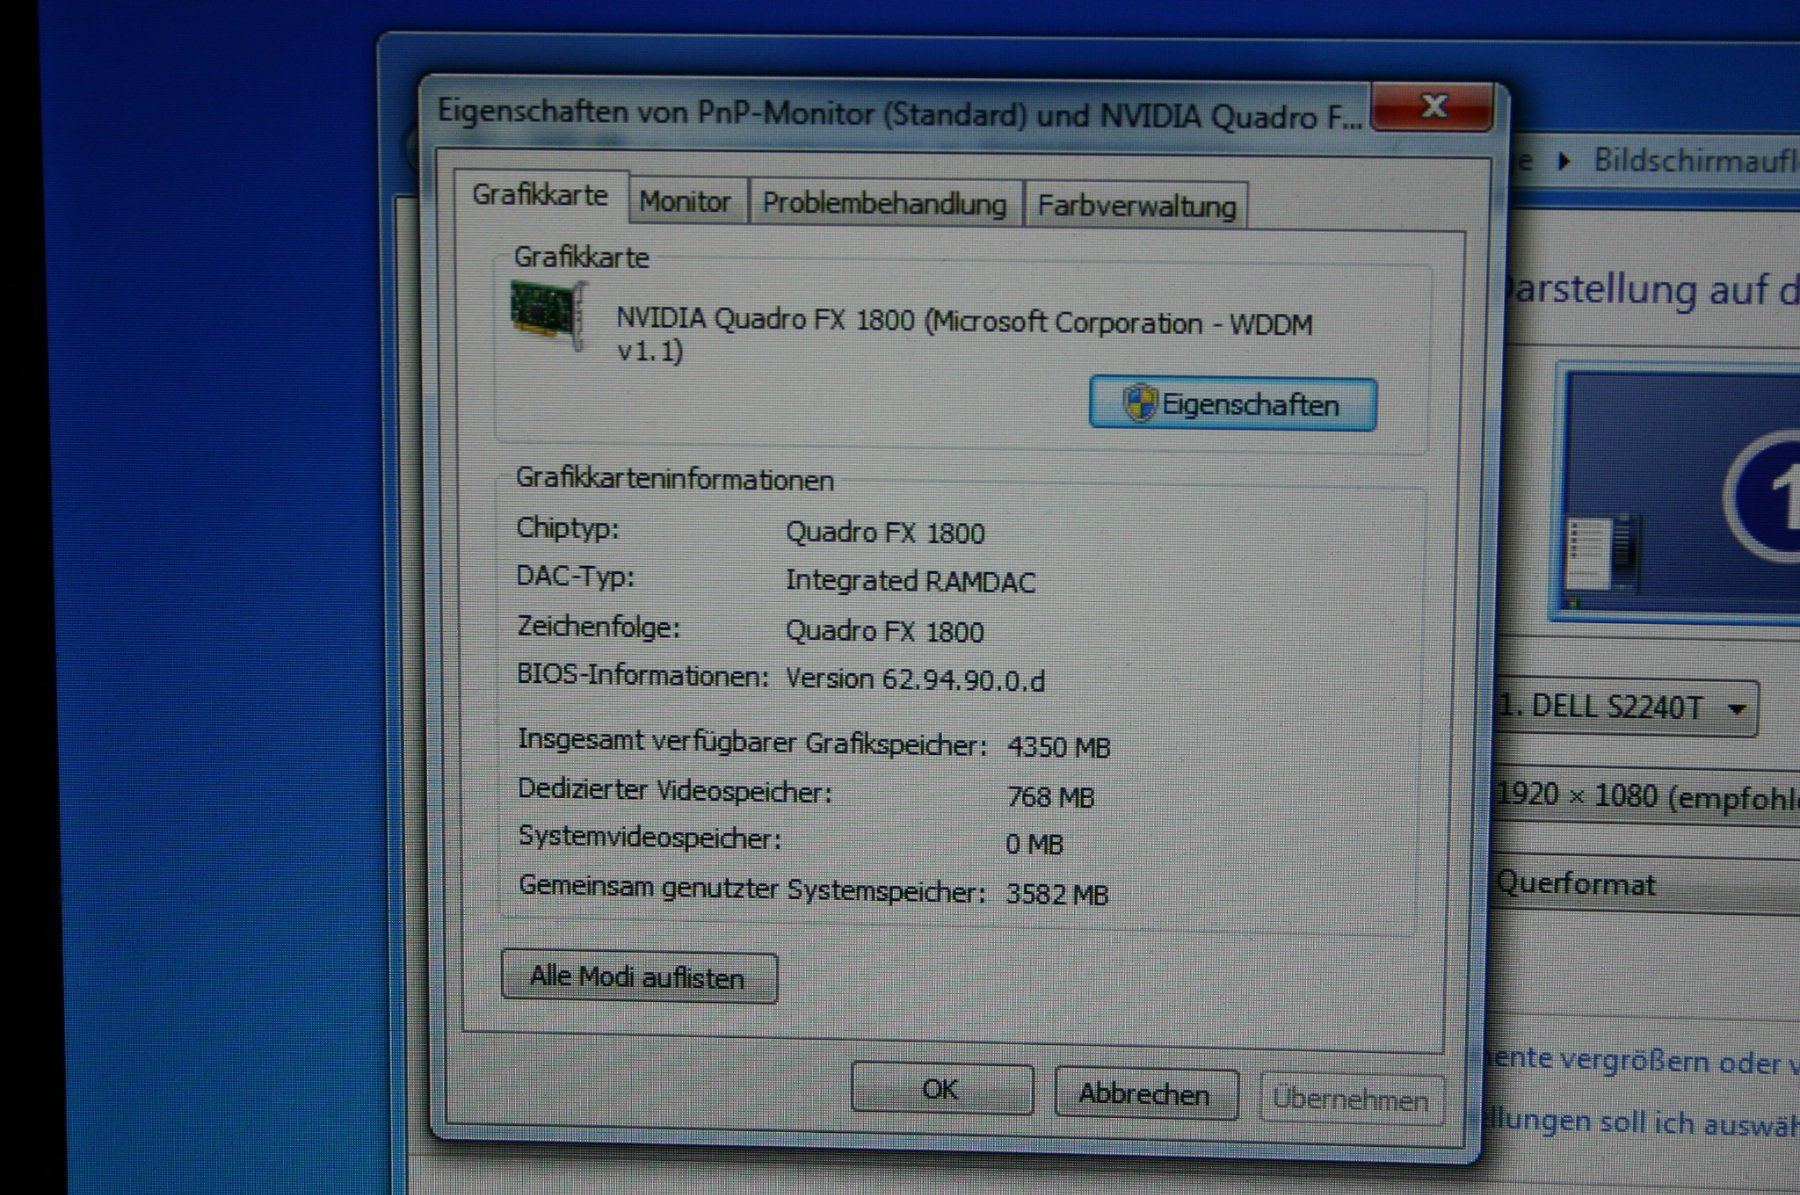Click the DAC-Typ label
The height and width of the screenshot is (1195, 1800).
575,577
